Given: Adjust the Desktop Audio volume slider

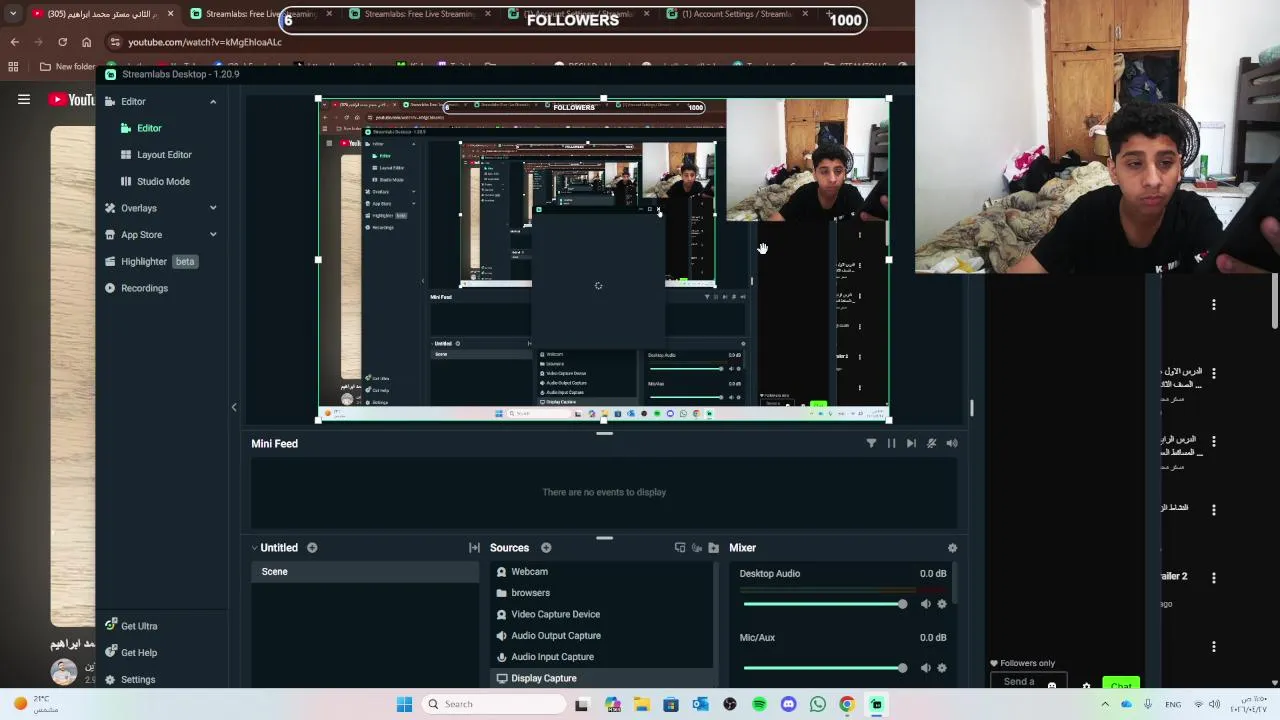Looking at the screenshot, I should pyautogui.click(x=824, y=604).
